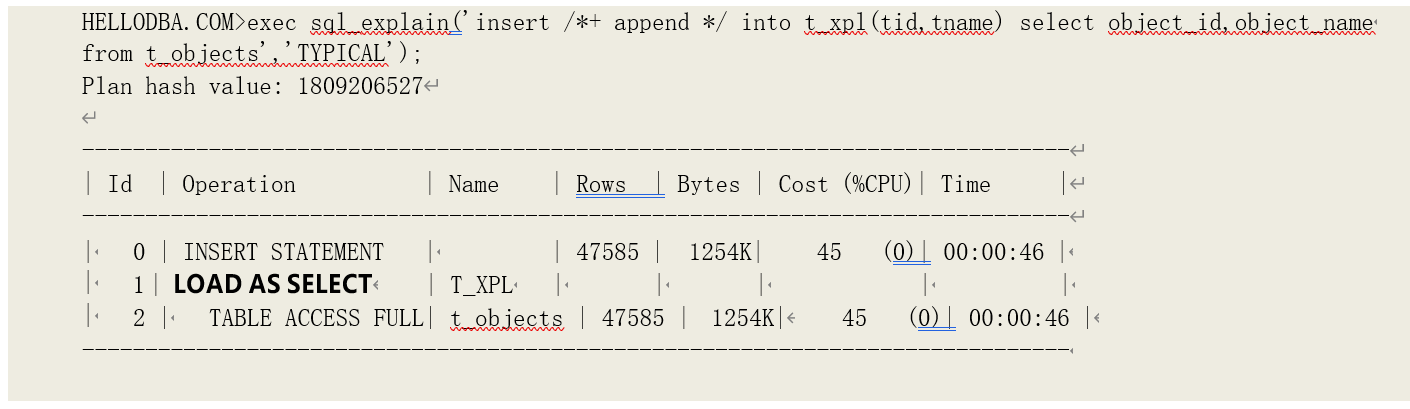Click t_objects in the plan's Name column

point(506,319)
